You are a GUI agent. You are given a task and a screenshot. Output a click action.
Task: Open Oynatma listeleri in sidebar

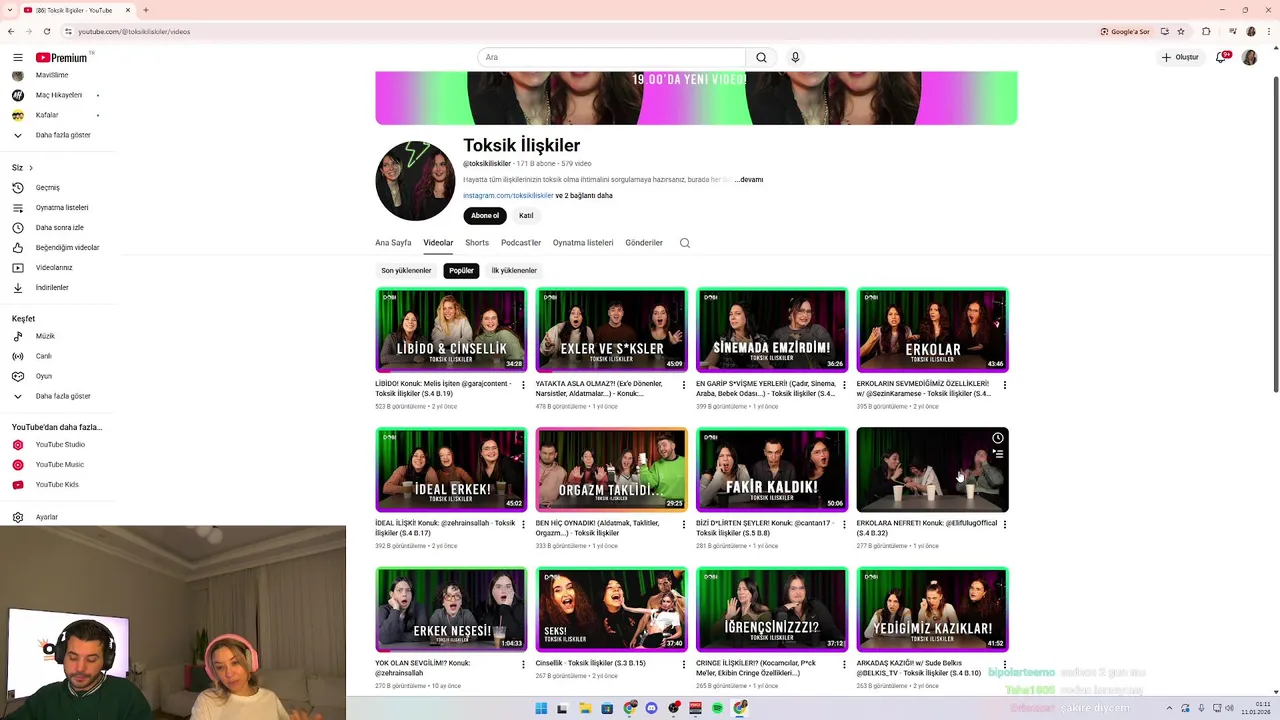tap(58, 208)
